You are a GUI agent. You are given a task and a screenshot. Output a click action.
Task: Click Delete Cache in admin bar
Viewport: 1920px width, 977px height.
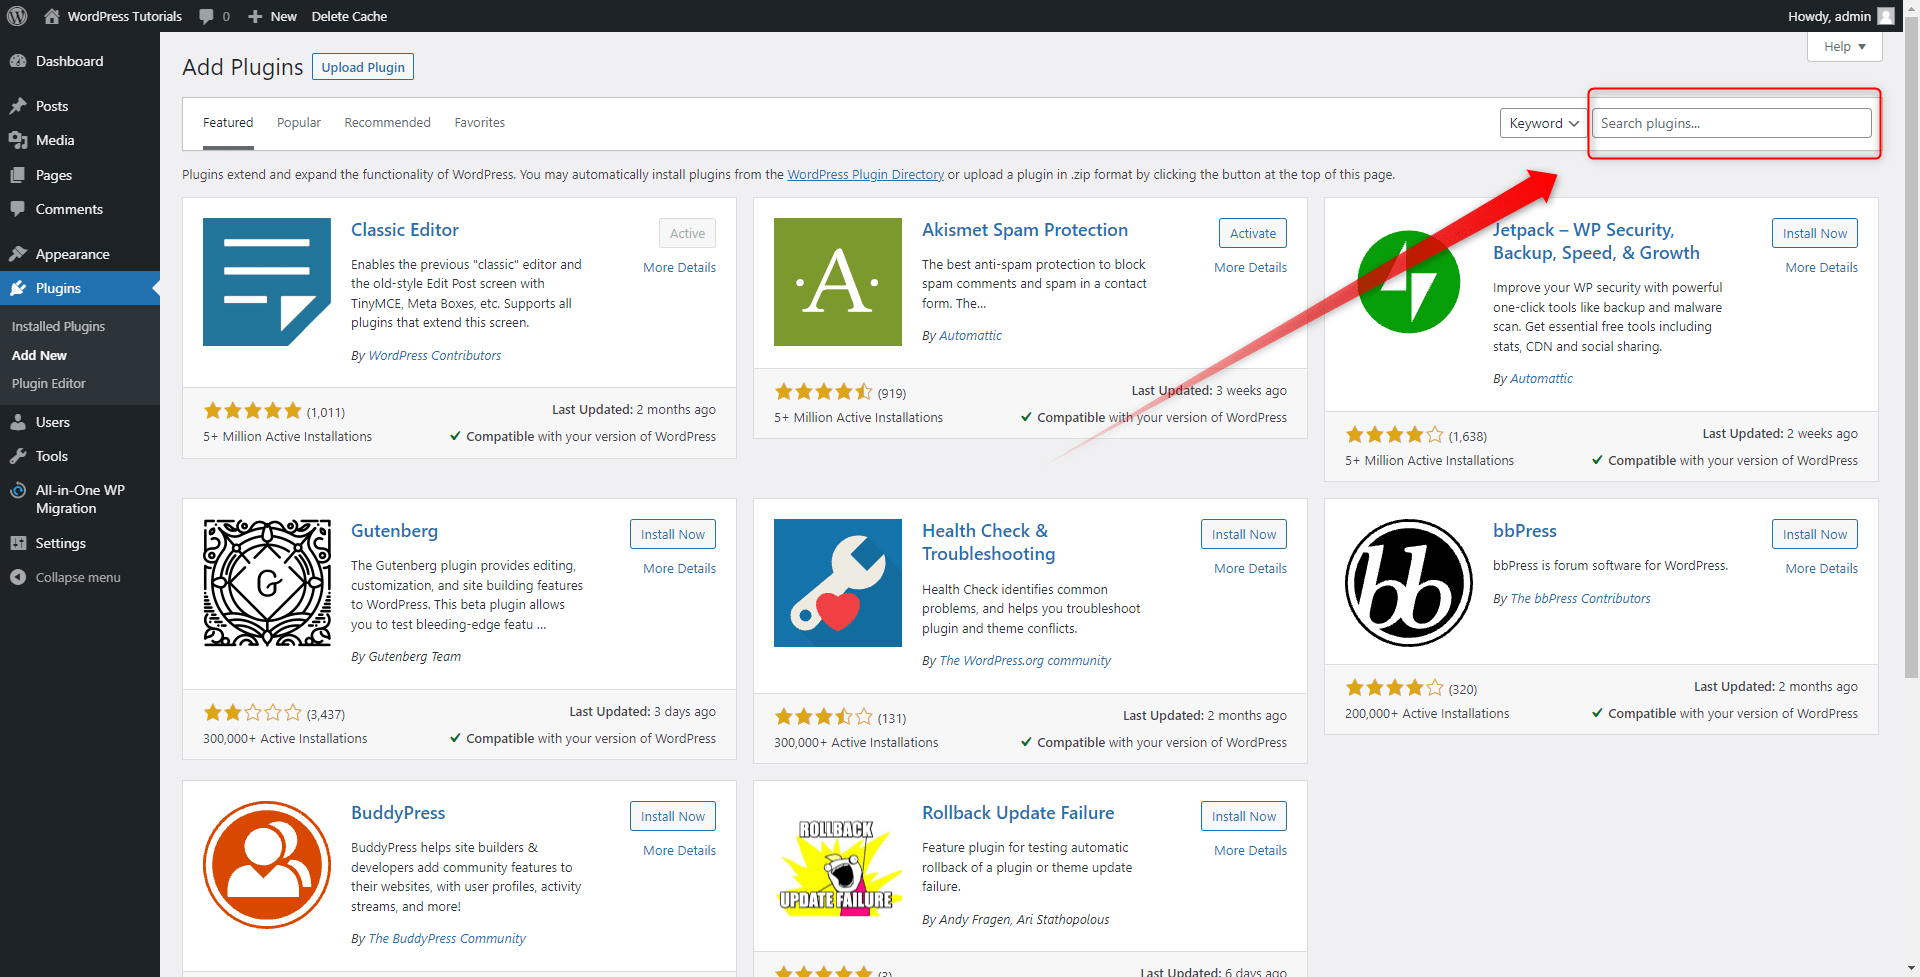coord(349,16)
